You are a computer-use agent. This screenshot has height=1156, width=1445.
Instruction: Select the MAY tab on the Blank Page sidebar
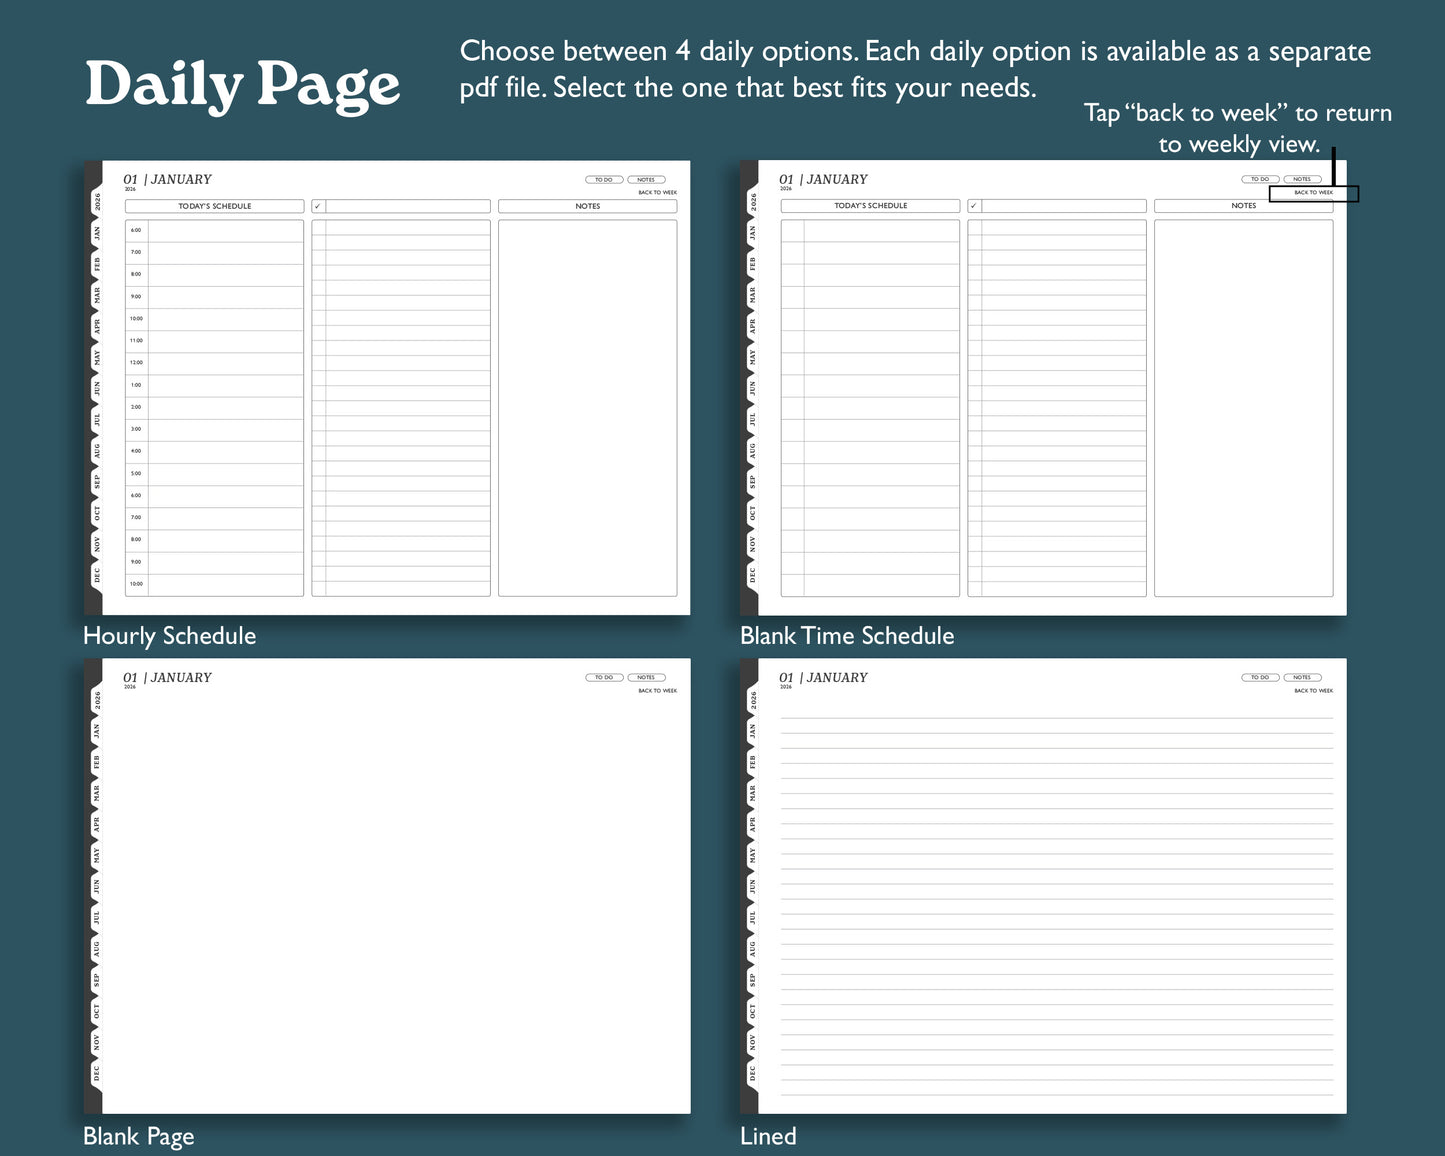(98, 857)
